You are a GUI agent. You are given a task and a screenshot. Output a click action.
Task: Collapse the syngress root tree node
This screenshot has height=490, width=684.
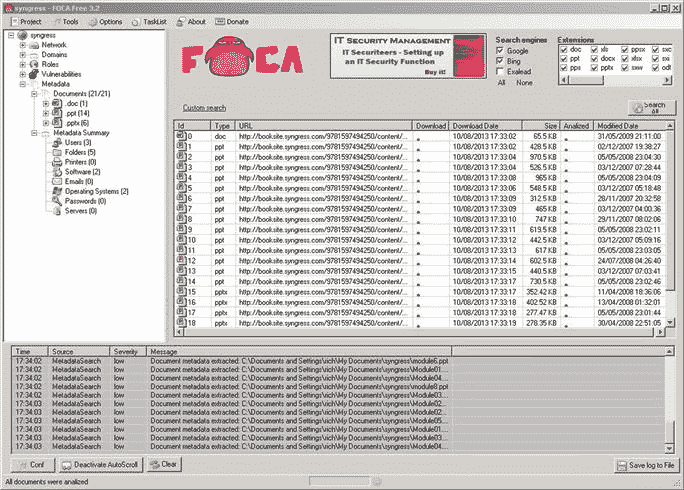tap(11, 35)
